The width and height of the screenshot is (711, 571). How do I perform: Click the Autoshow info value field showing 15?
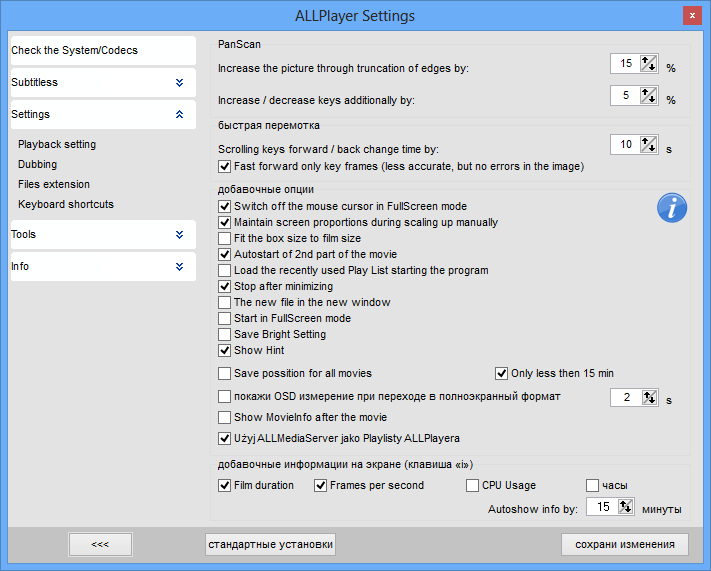point(602,507)
